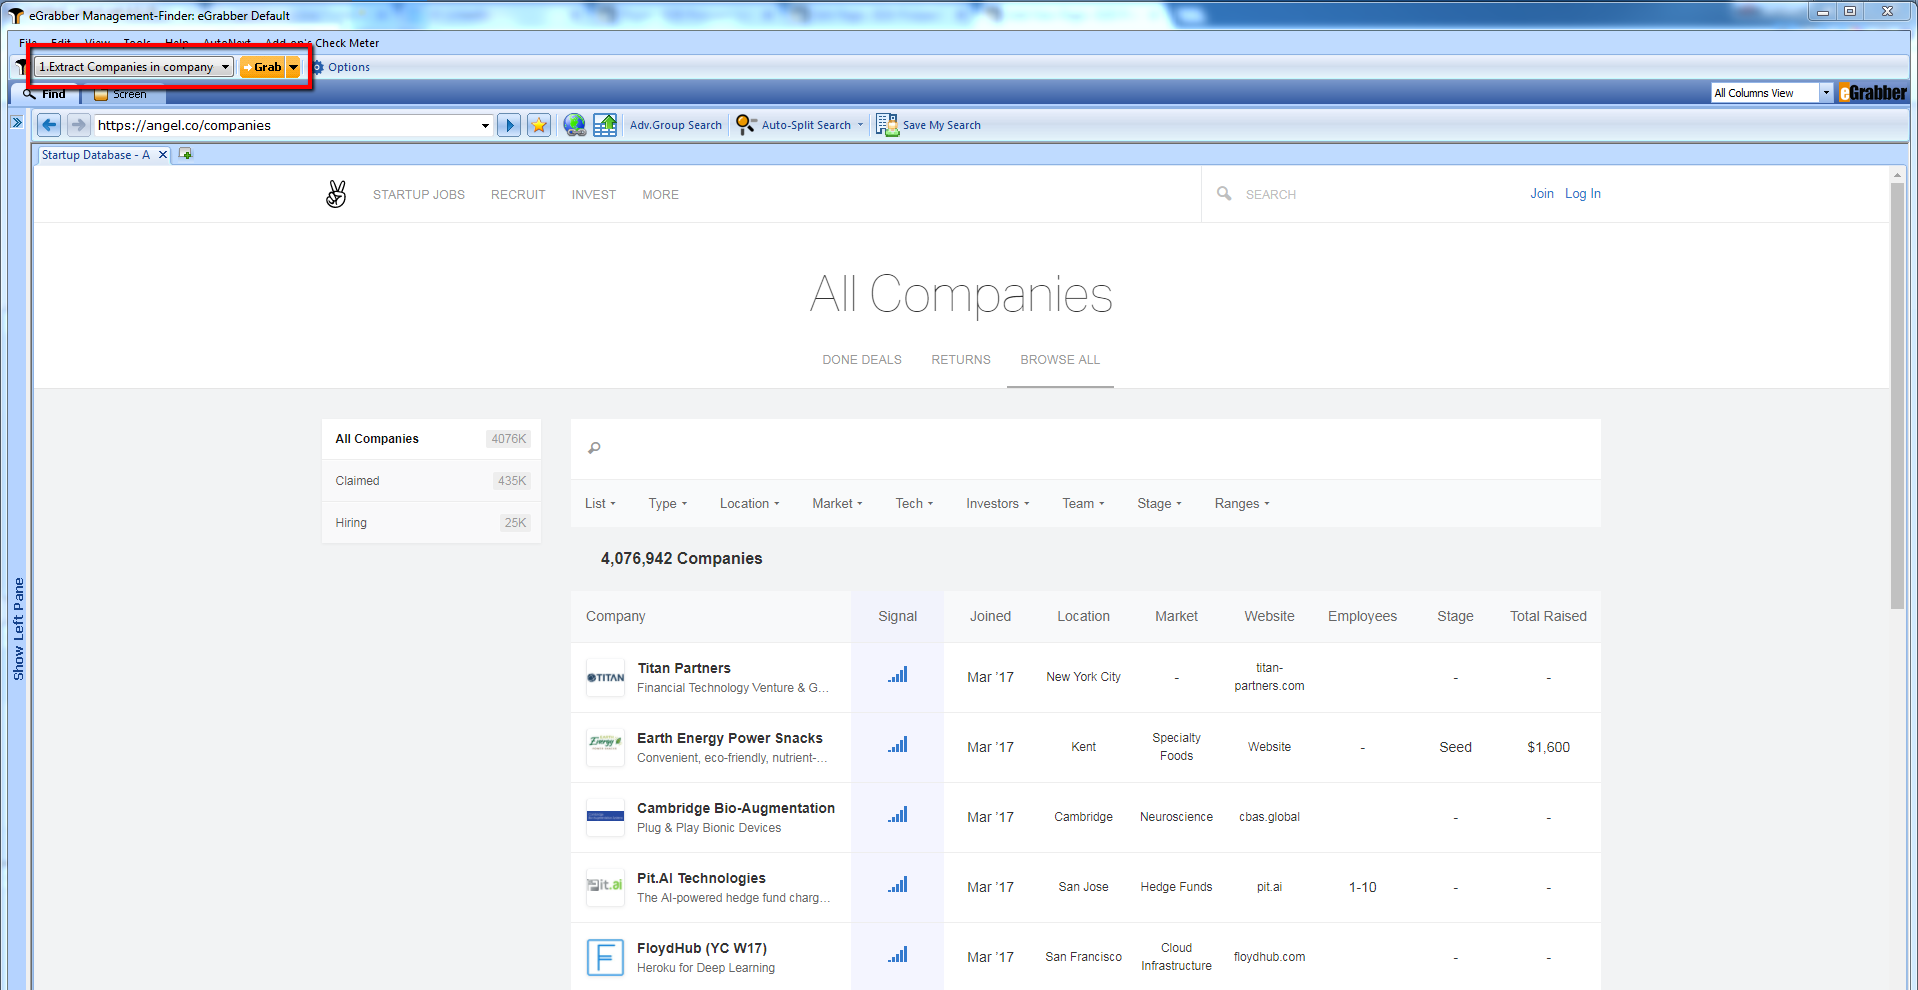Click the browser Forward arrow button
Viewport: 1918px width, 990px height.
click(78, 125)
